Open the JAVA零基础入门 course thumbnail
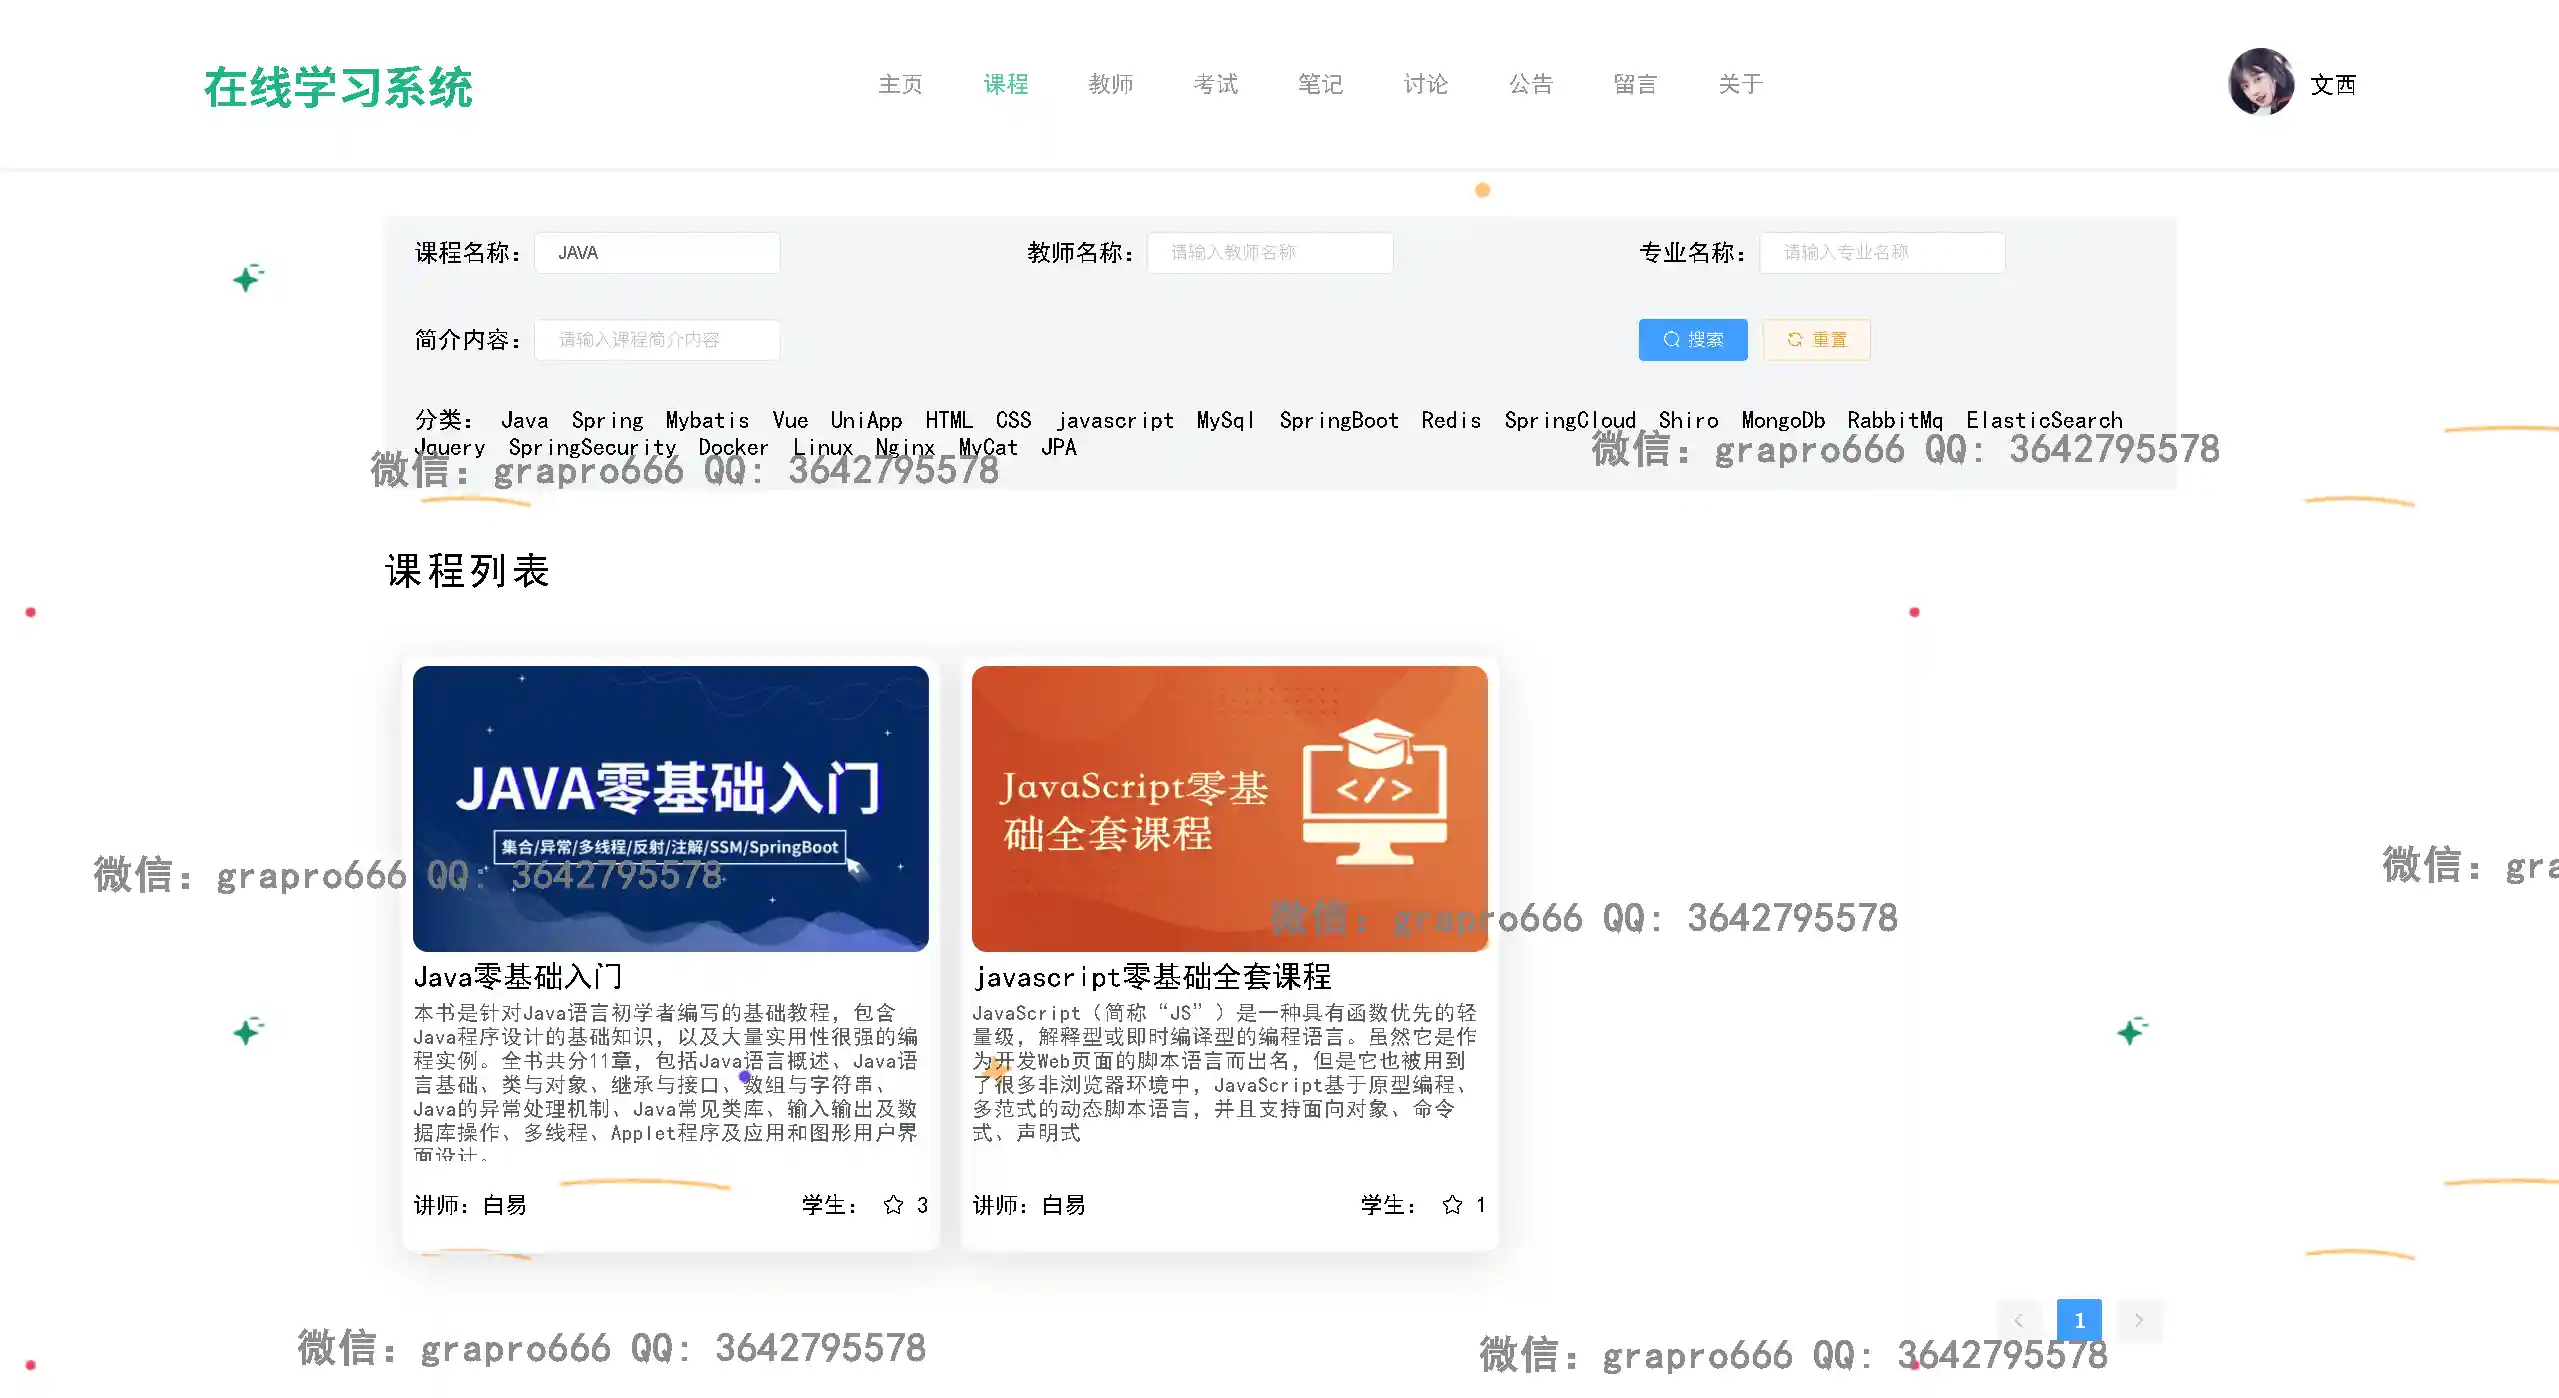Screen dimensions: 2559x1398 pos(670,808)
